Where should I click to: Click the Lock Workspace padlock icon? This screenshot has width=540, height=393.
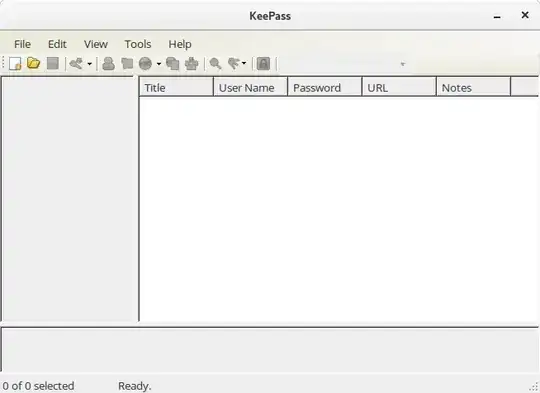tap(263, 64)
